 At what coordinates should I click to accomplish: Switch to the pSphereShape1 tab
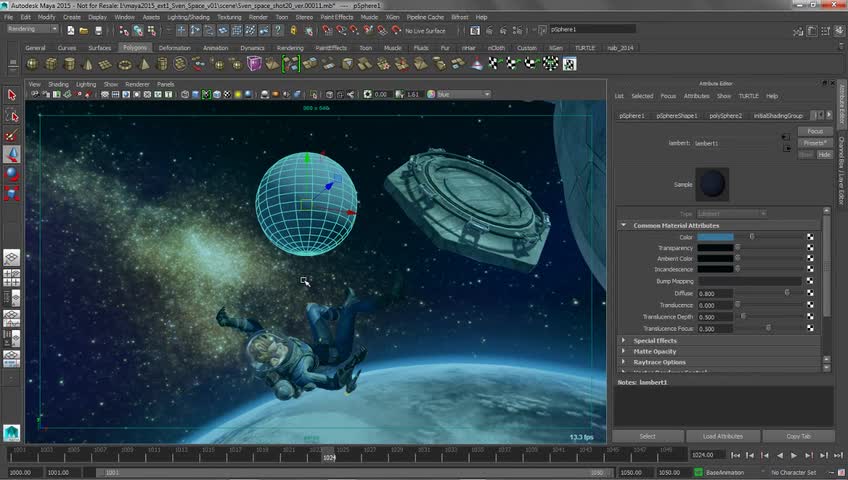(x=677, y=116)
